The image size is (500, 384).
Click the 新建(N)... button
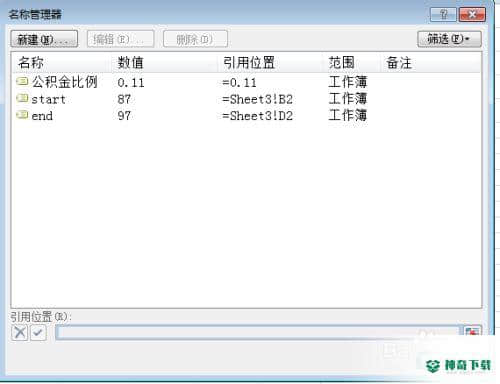(44, 39)
